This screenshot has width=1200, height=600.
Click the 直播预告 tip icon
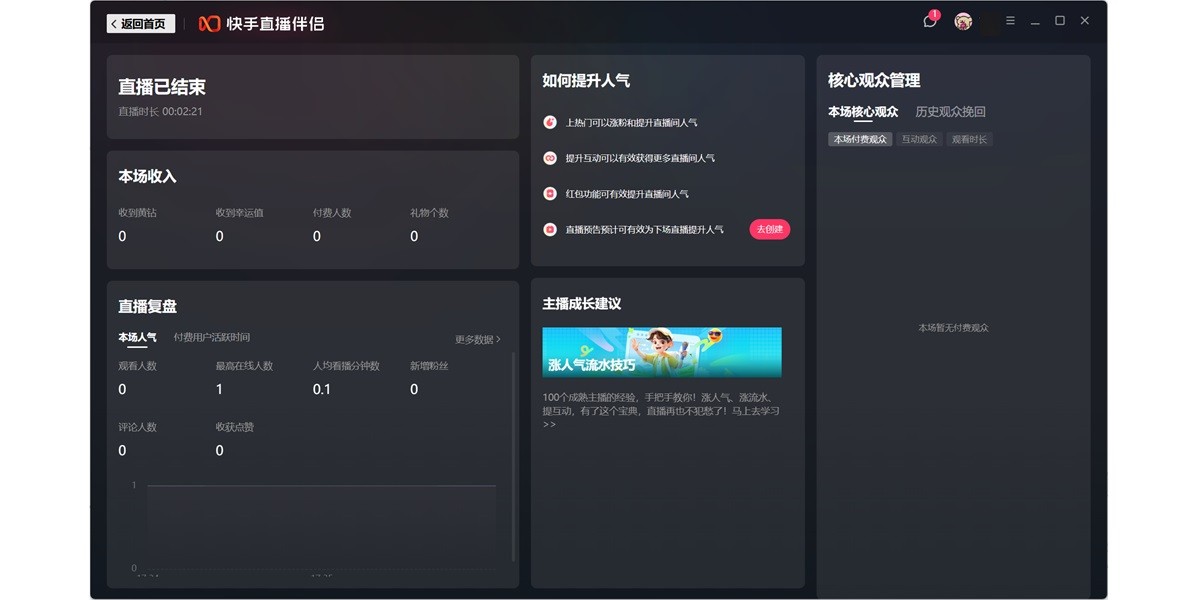click(x=550, y=230)
